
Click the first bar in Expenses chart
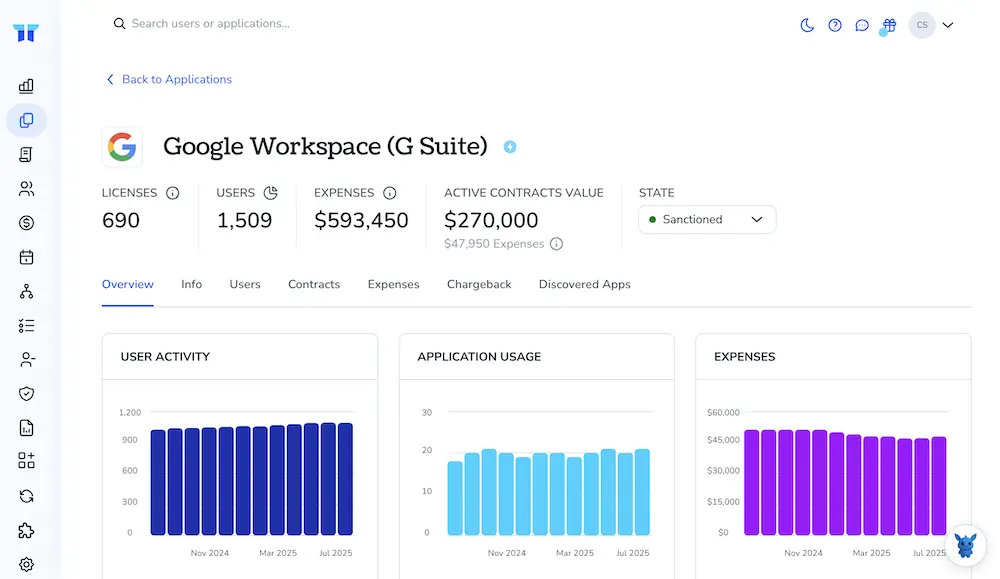pos(752,483)
